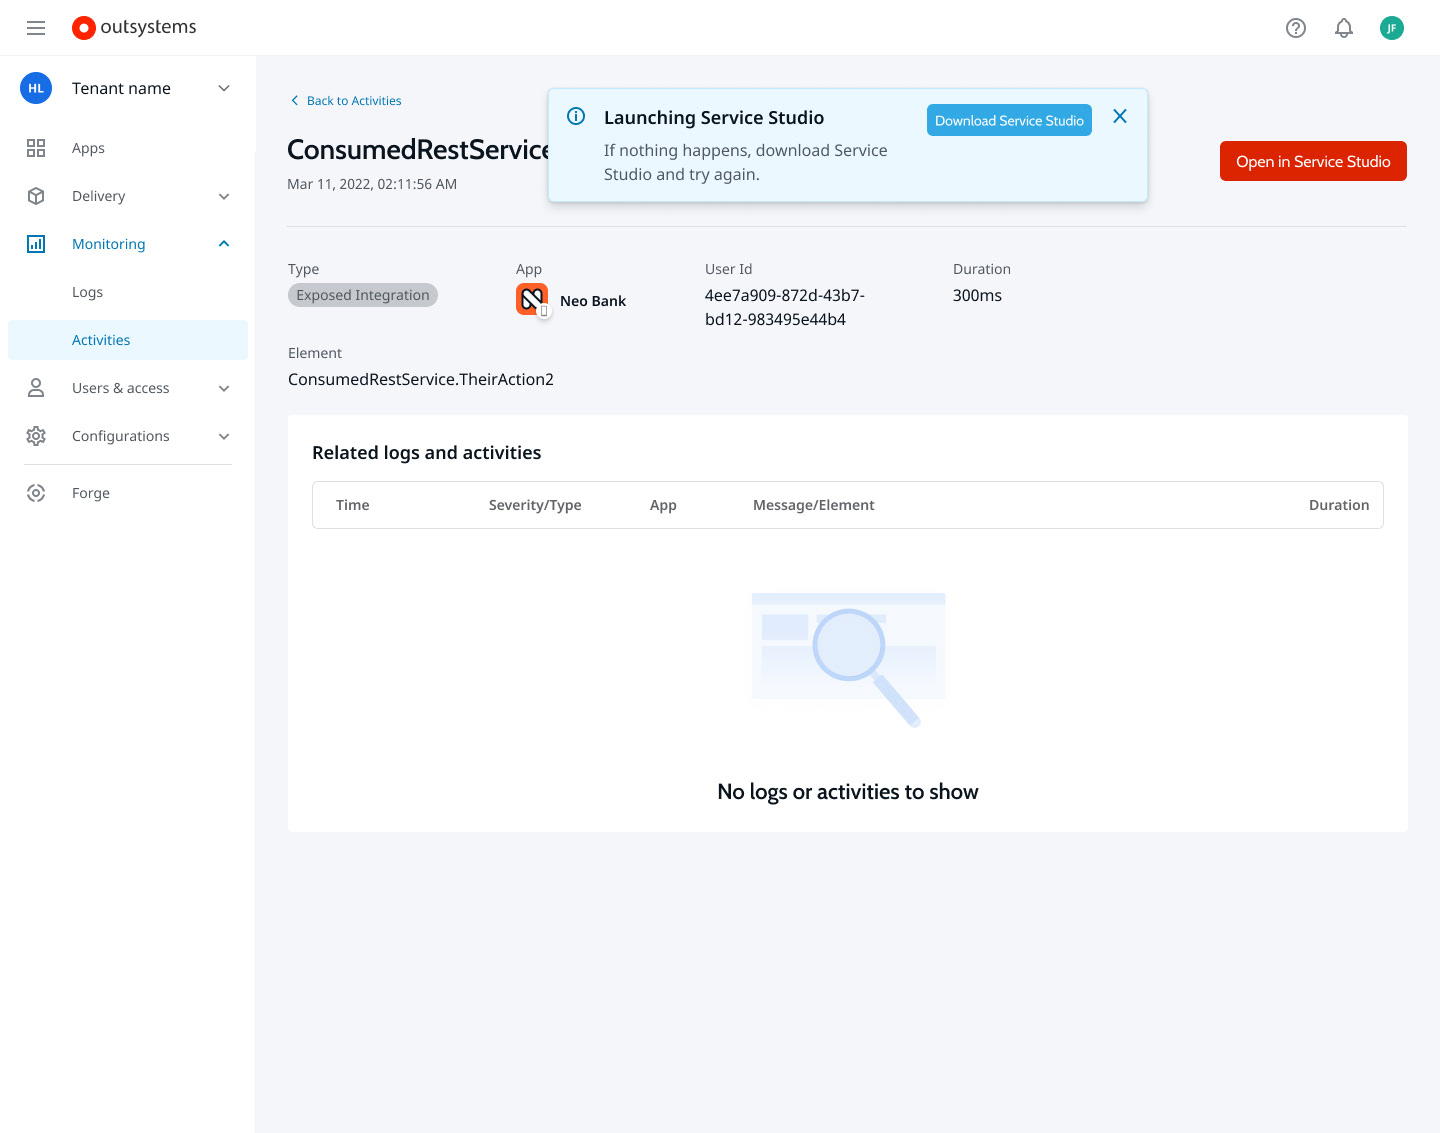Click the OutSystems logo
The image size is (1440, 1133).
134,28
